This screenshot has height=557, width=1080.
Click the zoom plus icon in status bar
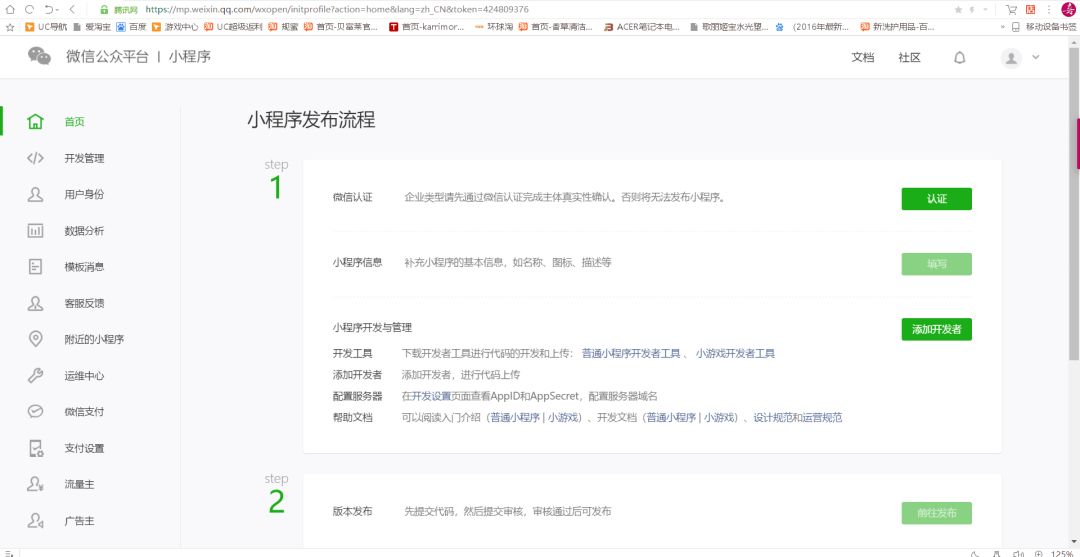(x=1038, y=553)
